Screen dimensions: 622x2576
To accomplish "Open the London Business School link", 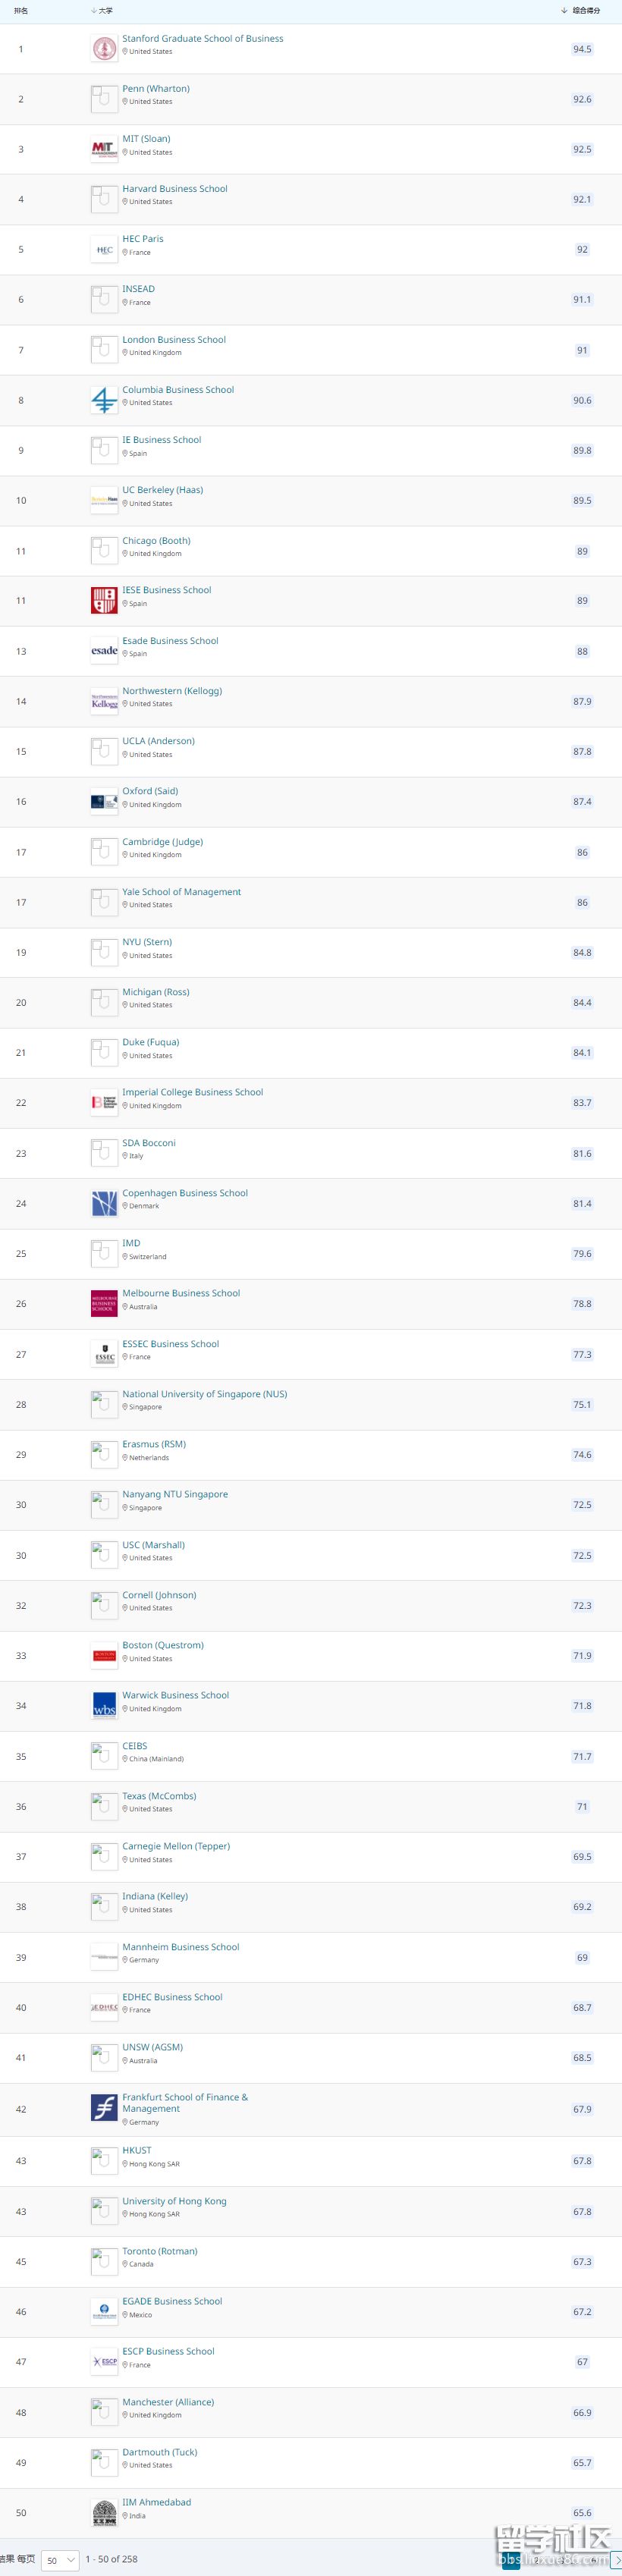I will point(174,340).
